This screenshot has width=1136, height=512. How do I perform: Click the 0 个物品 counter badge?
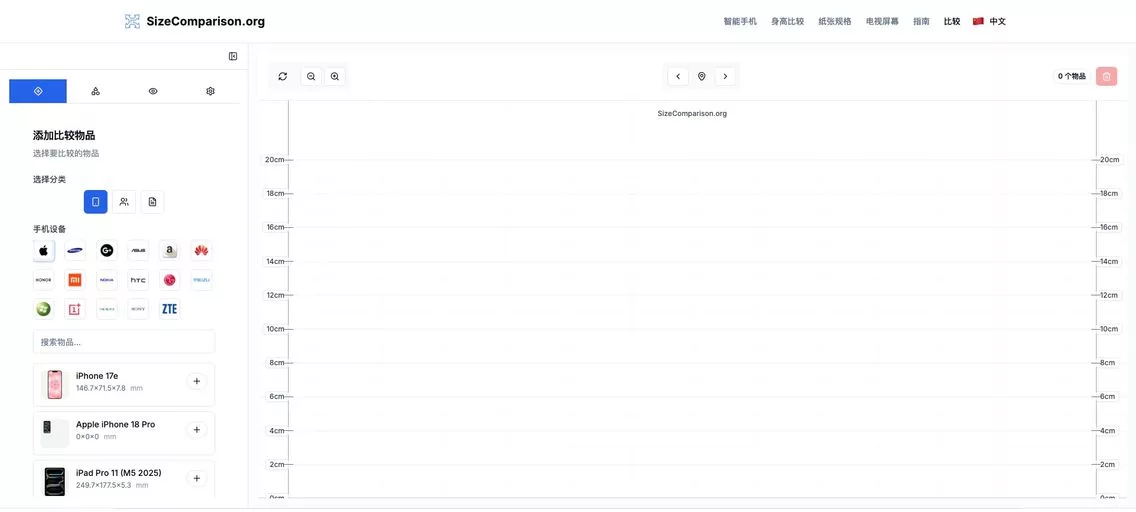tap(1072, 76)
